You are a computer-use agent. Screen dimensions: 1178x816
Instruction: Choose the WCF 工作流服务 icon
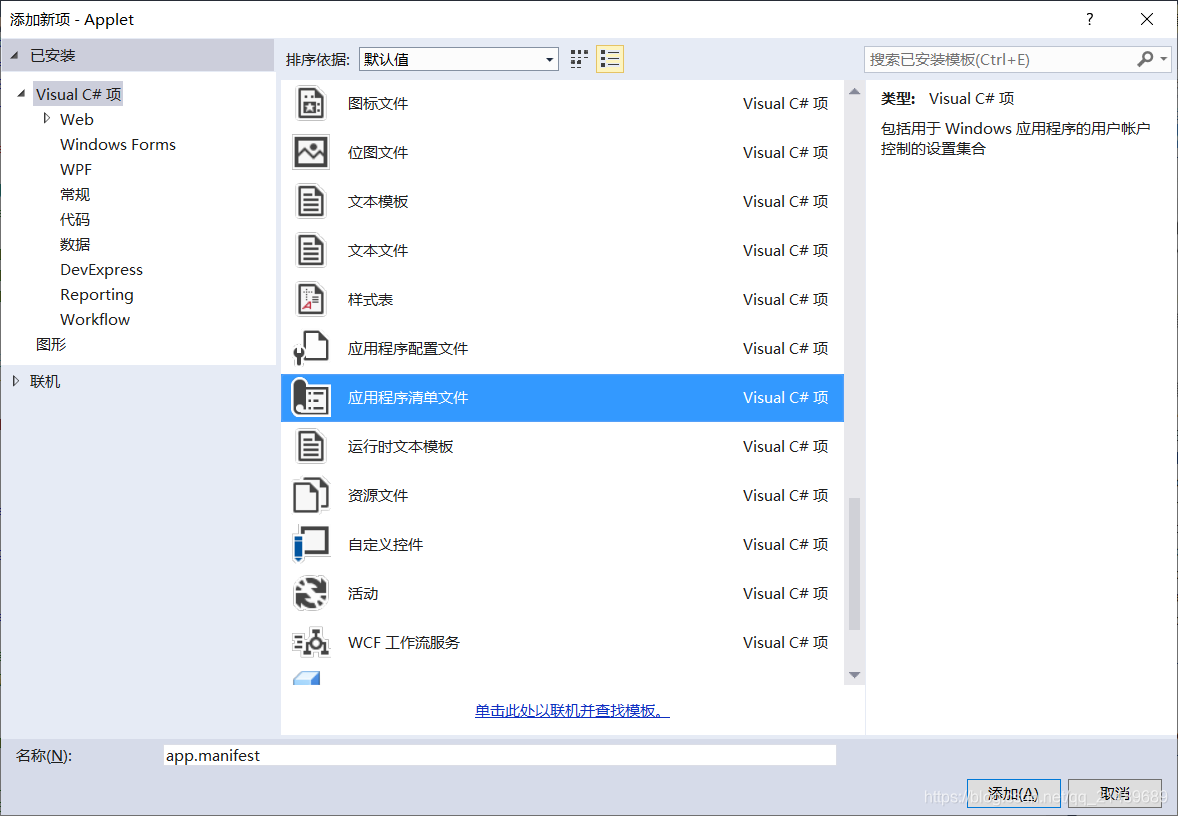(310, 642)
